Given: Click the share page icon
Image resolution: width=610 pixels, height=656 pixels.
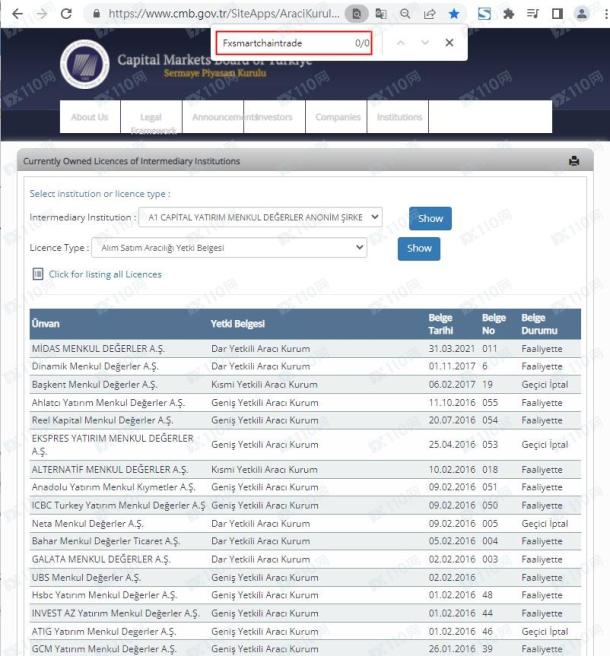Looking at the screenshot, I should pyautogui.click(x=429, y=14).
